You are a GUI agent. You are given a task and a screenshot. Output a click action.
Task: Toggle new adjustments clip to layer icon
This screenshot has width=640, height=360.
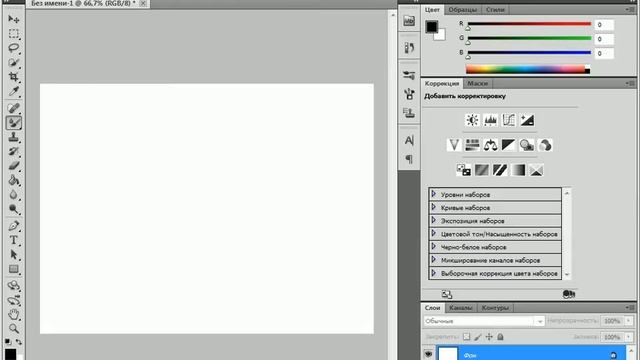[569, 294]
